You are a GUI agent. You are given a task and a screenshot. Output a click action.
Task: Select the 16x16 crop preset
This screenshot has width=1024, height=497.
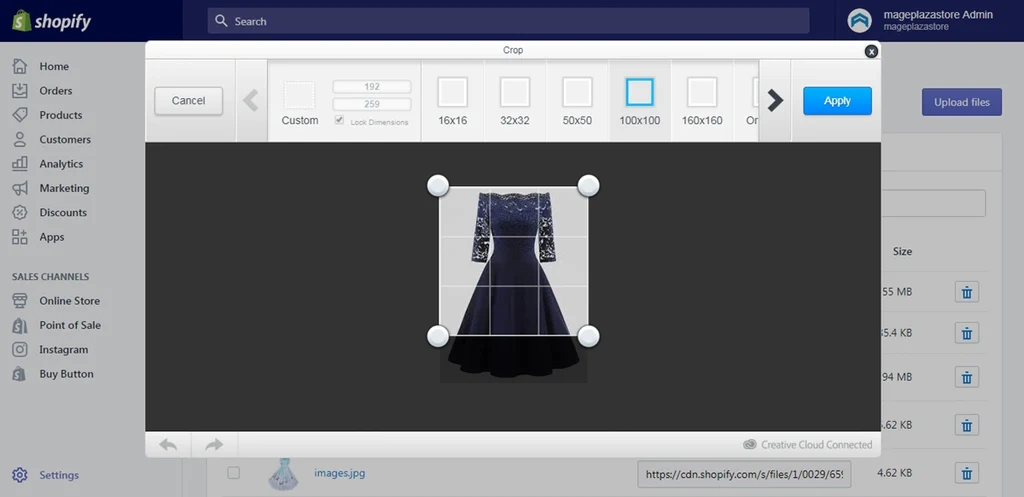click(452, 100)
